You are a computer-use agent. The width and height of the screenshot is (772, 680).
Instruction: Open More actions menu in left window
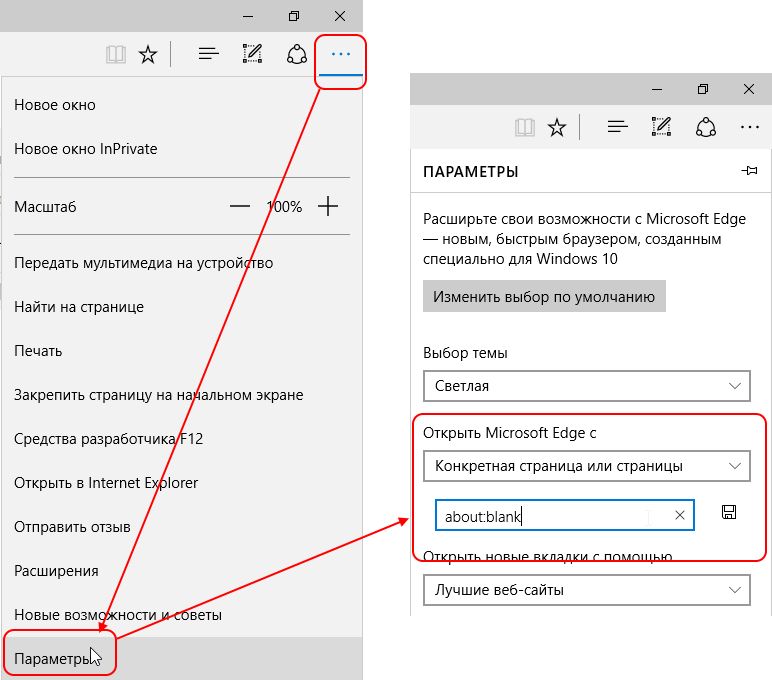pyautogui.click(x=341, y=54)
